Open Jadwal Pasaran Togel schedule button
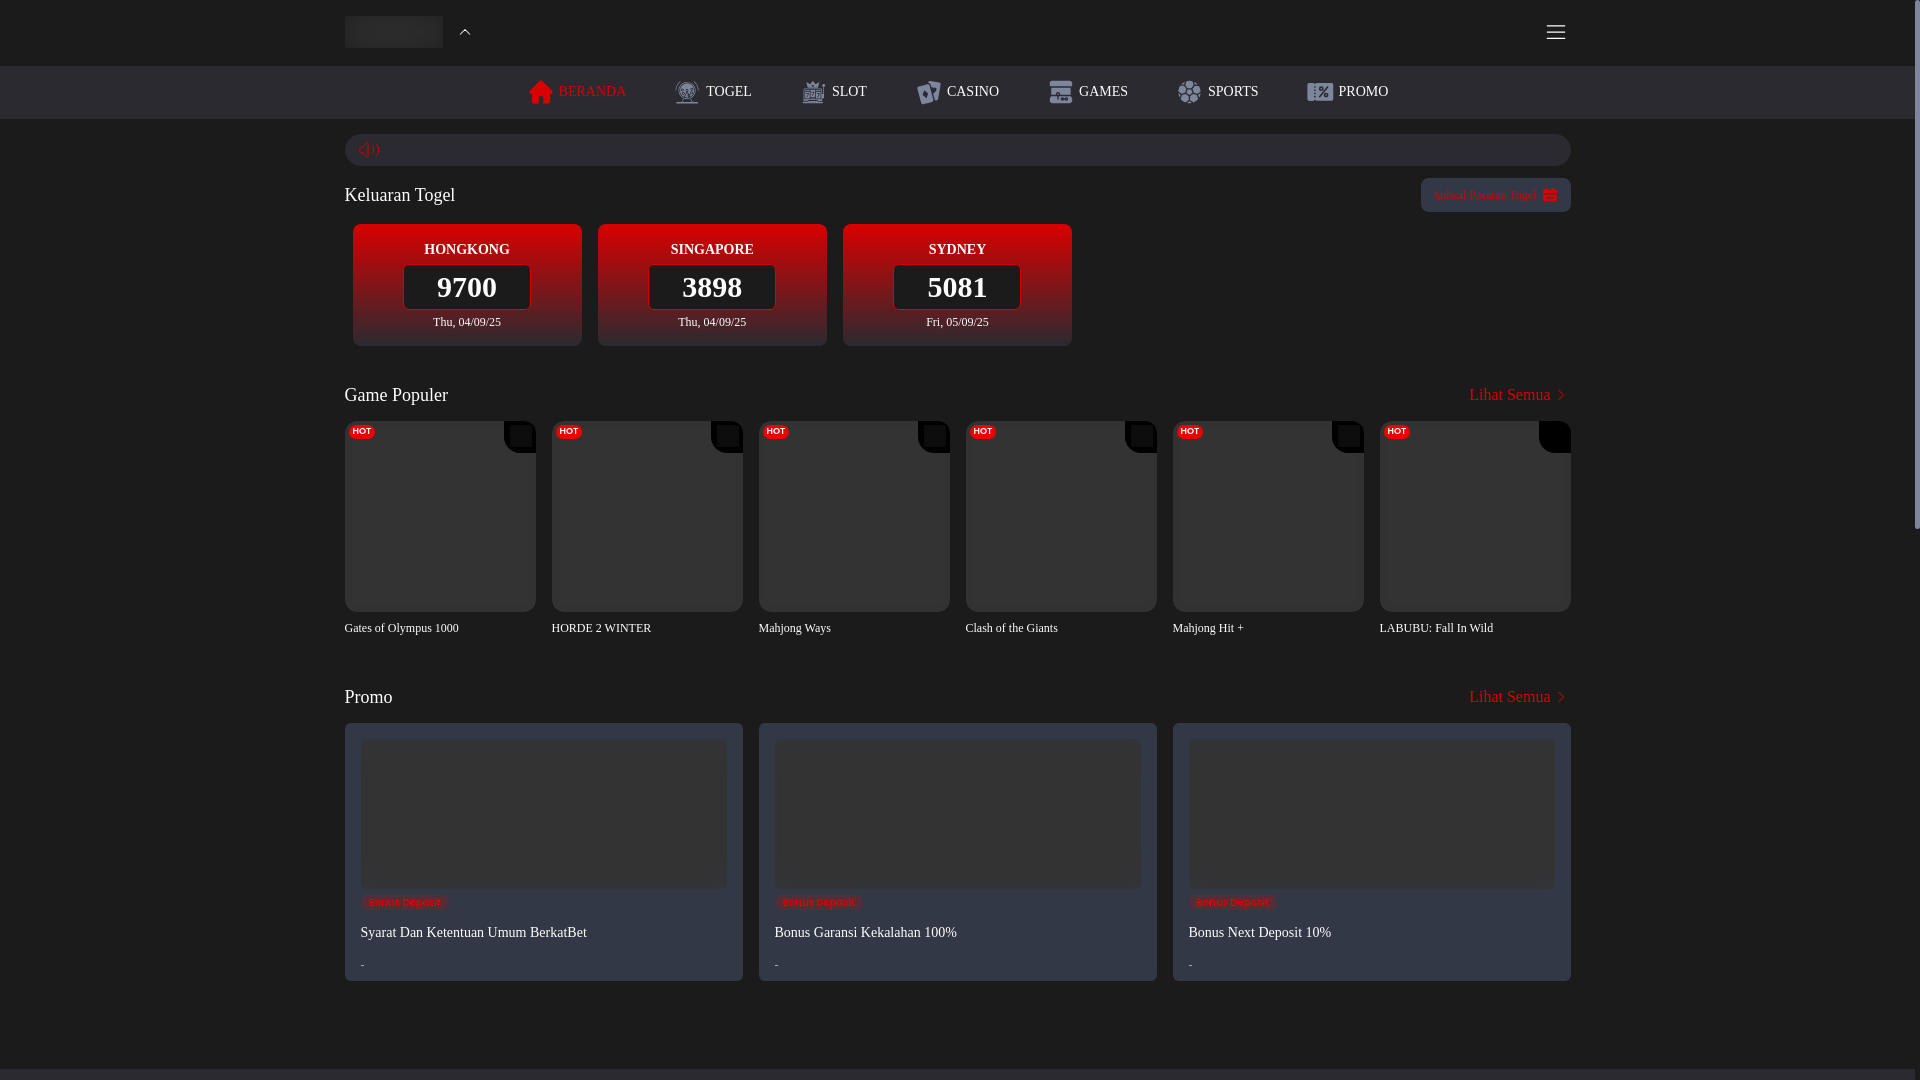This screenshot has width=1920, height=1080. click(x=1495, y=195)
